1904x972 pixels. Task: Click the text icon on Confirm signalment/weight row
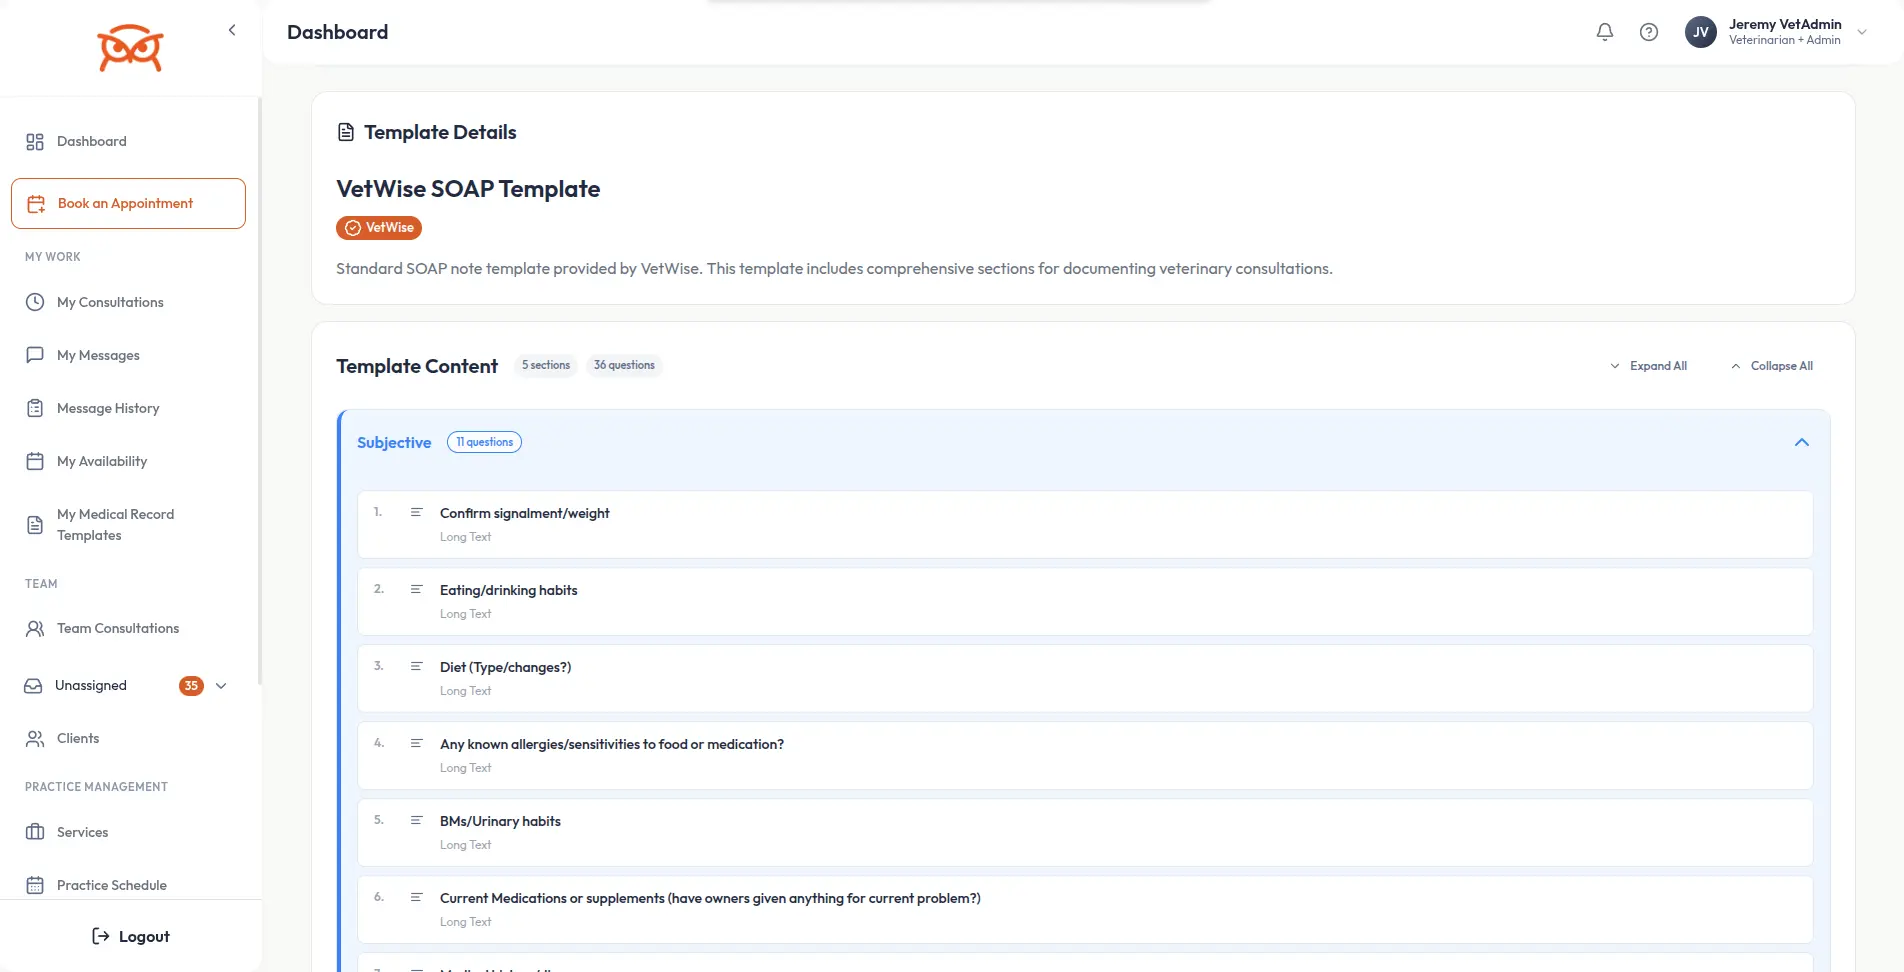[x=416, y=512]
